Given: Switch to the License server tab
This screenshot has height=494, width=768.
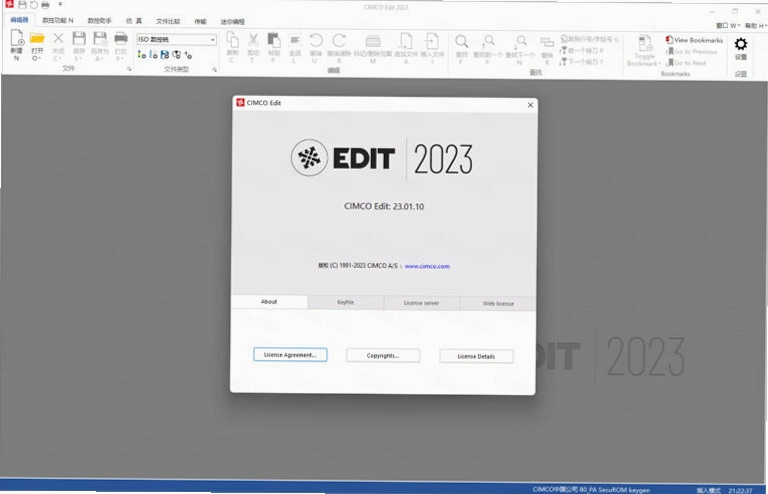Looking at the screenshot, I should click(x=421, y=303).
